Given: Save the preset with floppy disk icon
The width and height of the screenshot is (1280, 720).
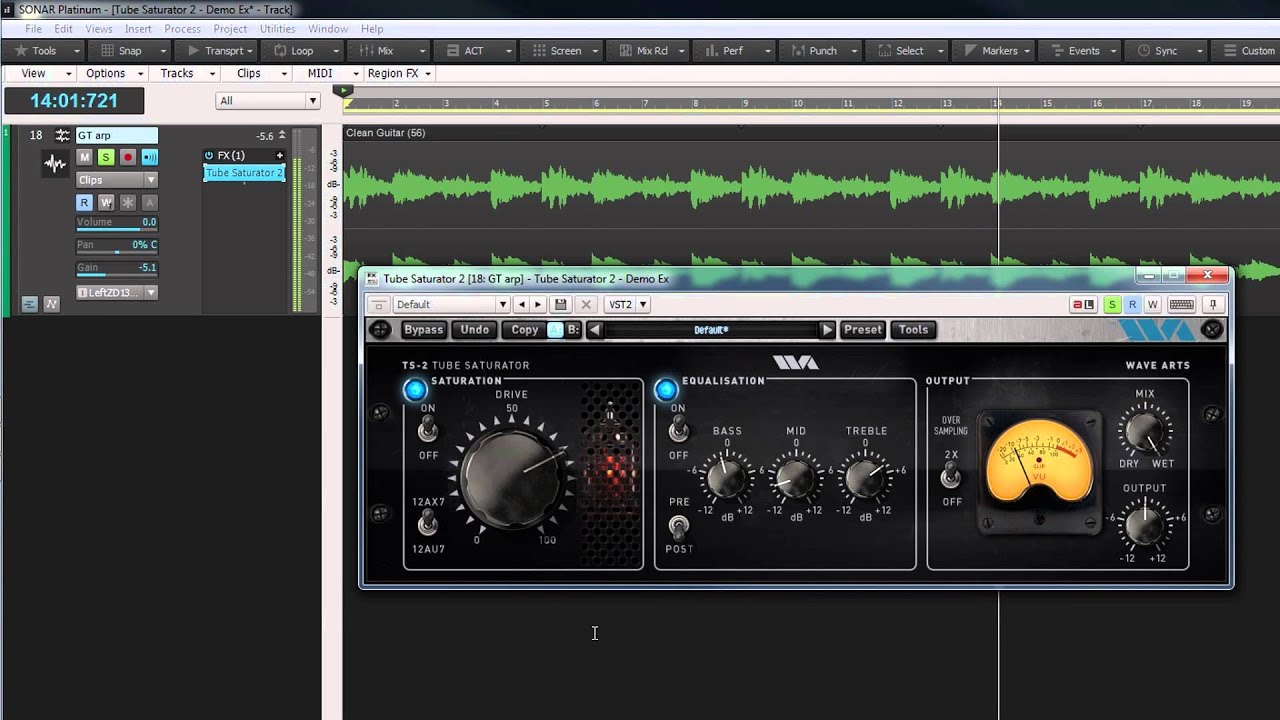Looking at the screenshot, I should click(x=561, y=304).
